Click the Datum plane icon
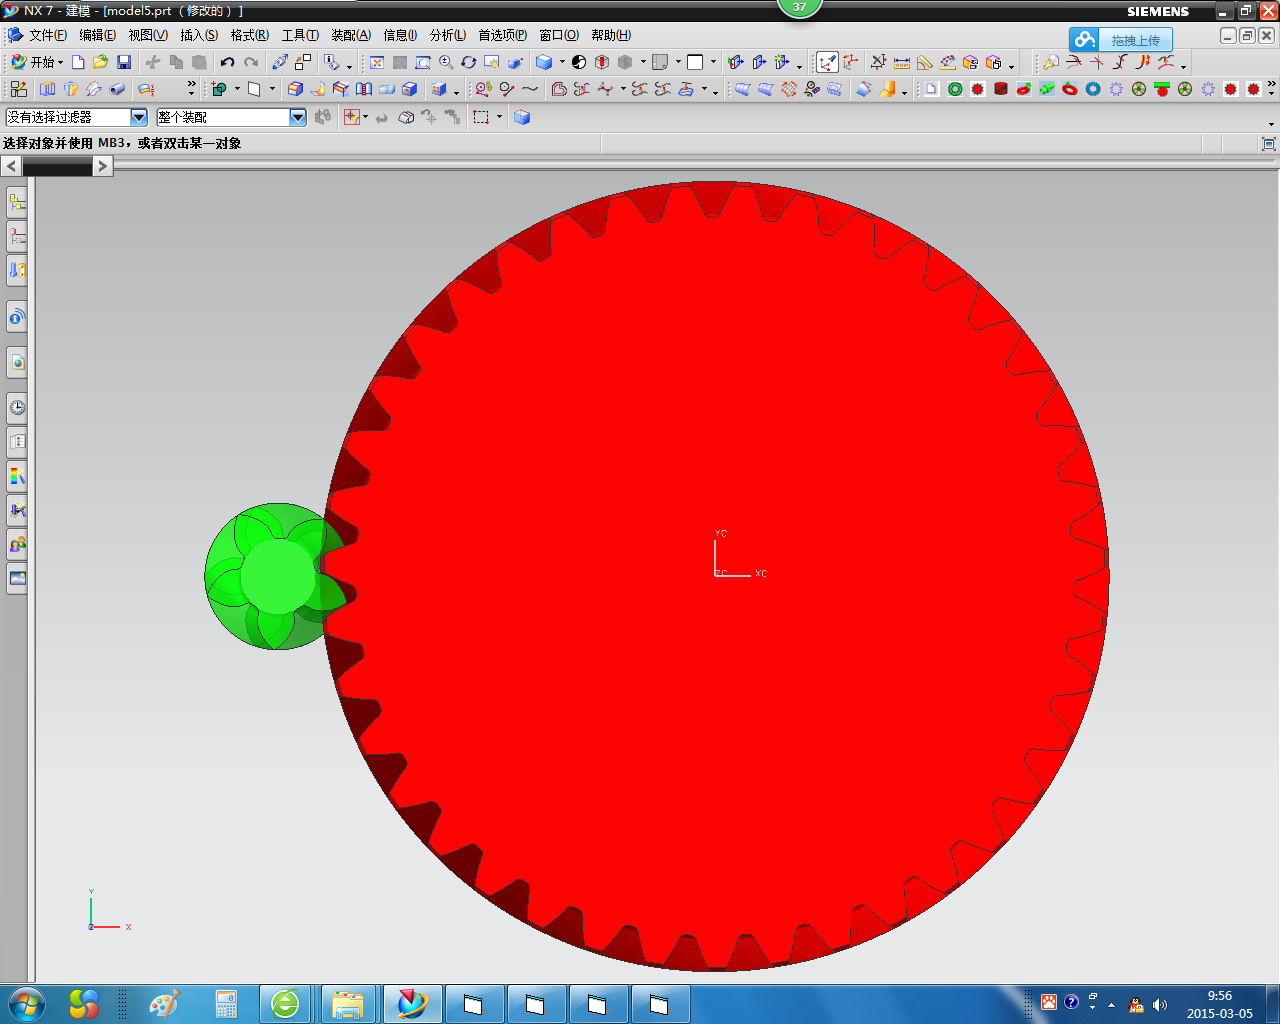The width and height of the screenshot is (1280, 1024). click(254, 89)
